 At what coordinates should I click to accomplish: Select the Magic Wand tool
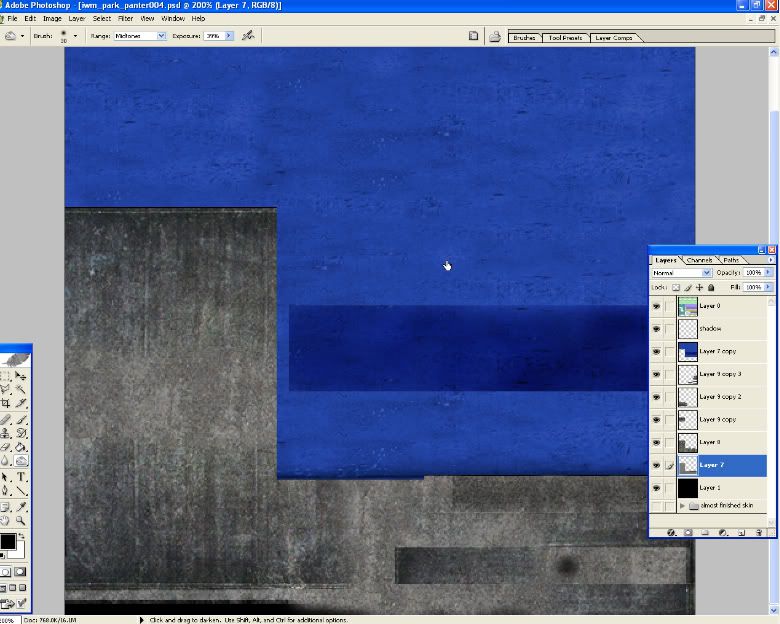21,389
